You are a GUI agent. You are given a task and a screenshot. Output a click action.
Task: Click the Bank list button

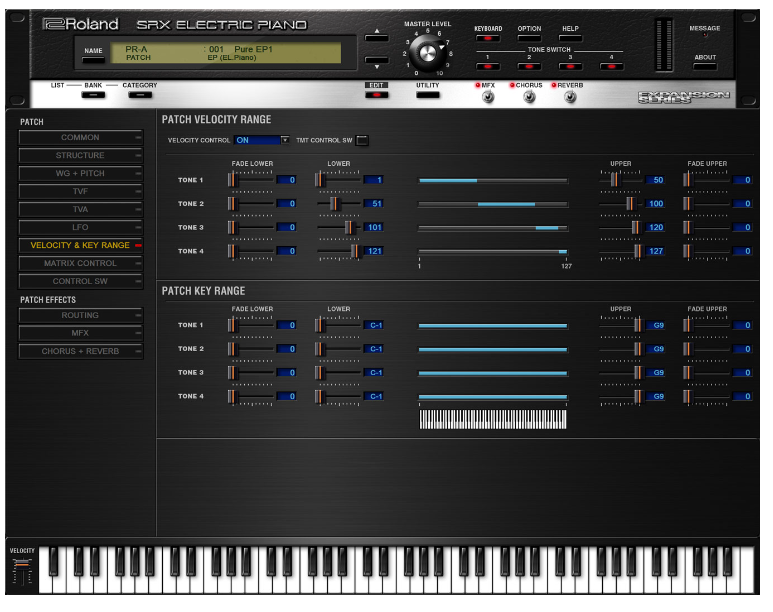(x=93, y=95)
